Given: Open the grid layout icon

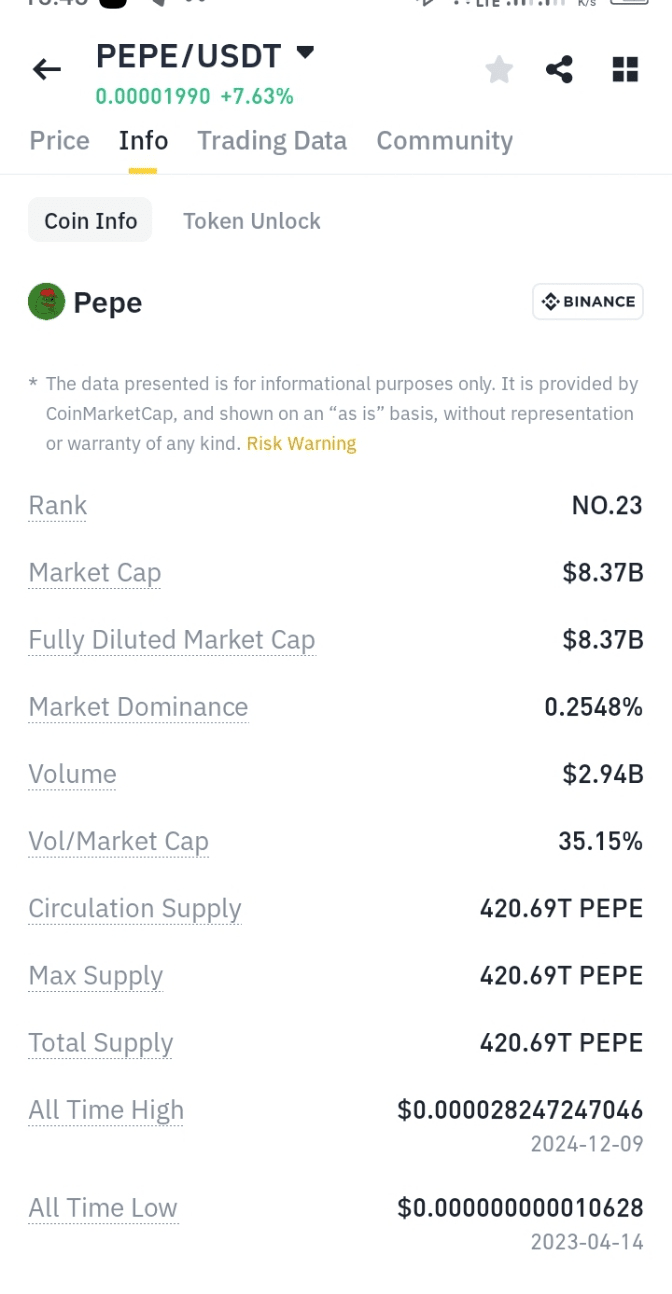Looking at the screenshot, I should (625, 69).
